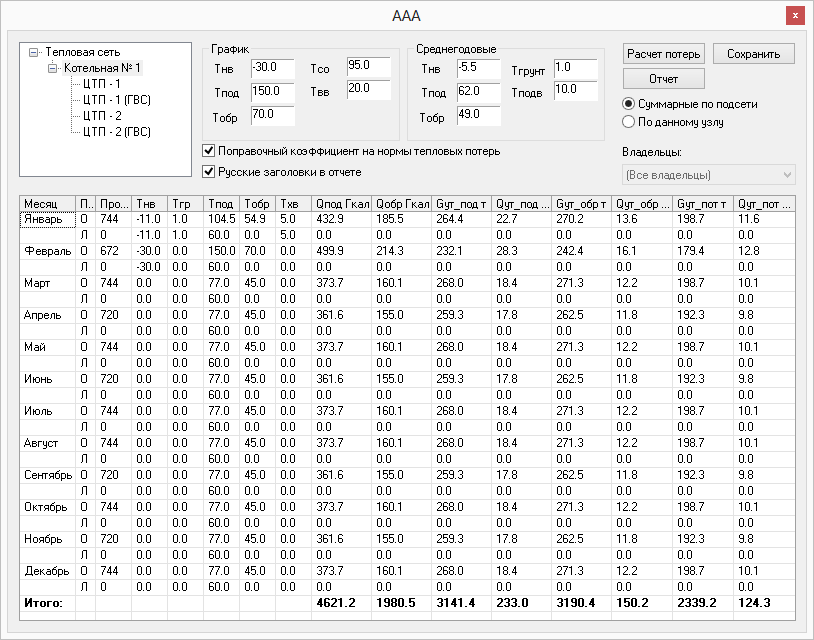Click the График Тнв input field

(271, 68)
